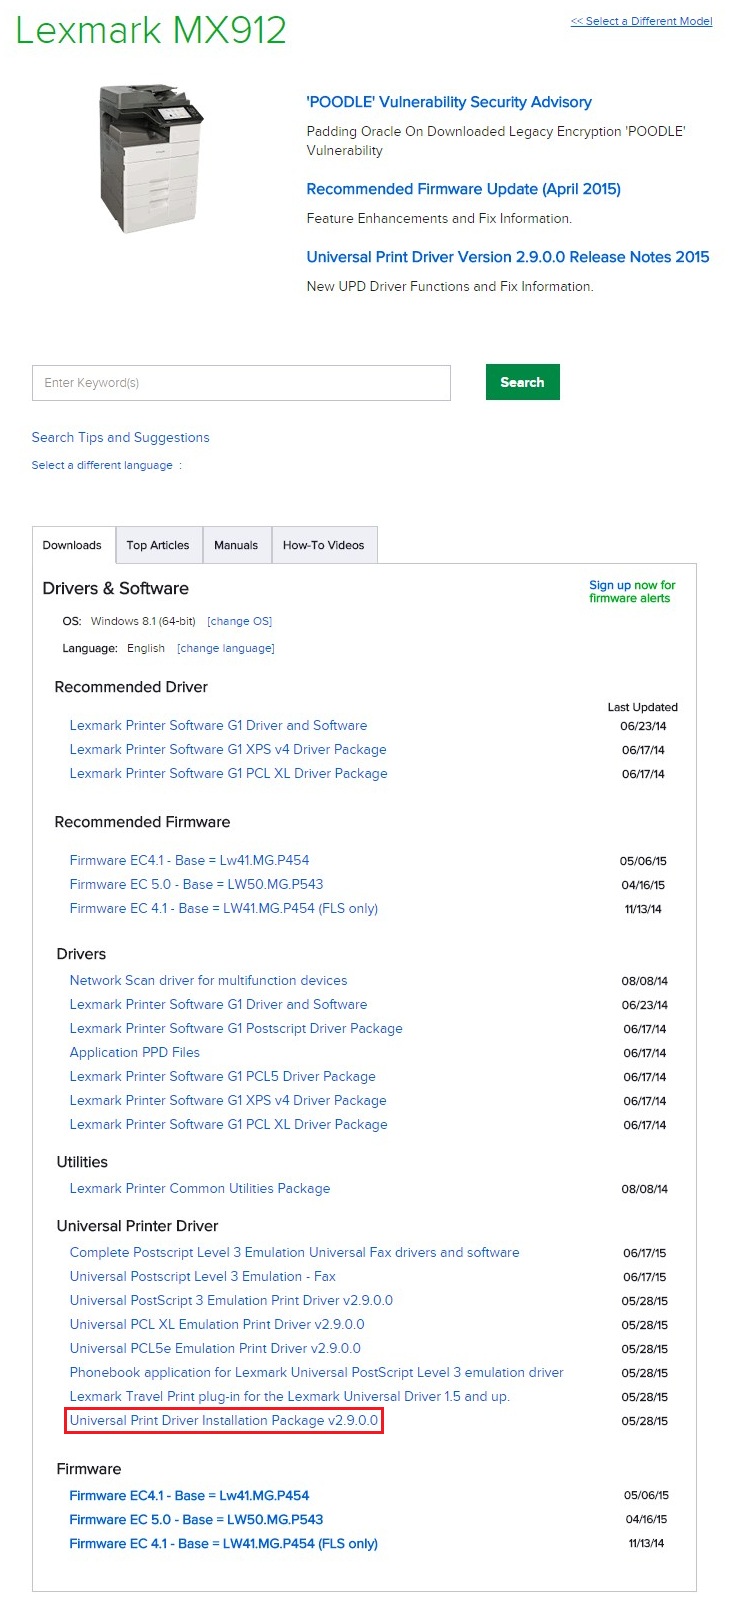Open Universal Print Driver 2.9.0.0 Release Notes
Screen dimensions: 731x1603
507,257
